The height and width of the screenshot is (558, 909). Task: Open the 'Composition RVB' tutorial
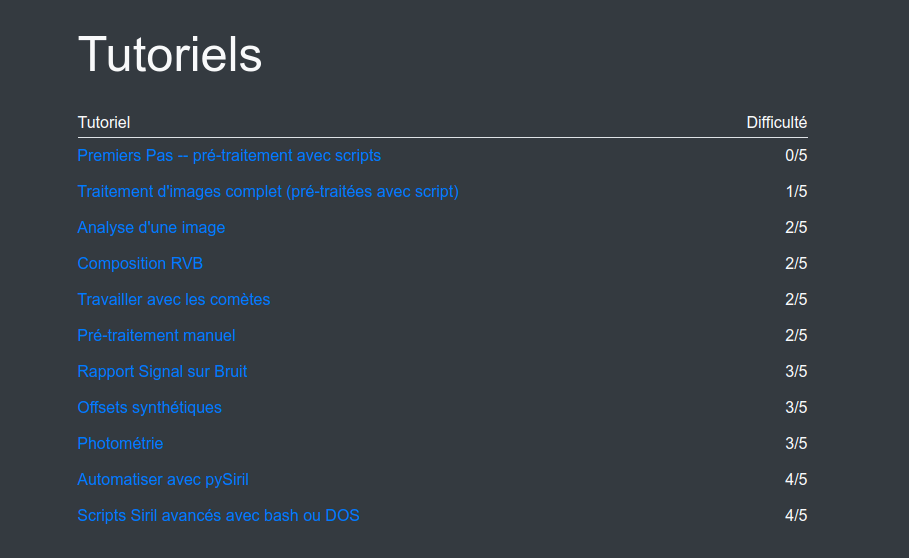(140, 264)
